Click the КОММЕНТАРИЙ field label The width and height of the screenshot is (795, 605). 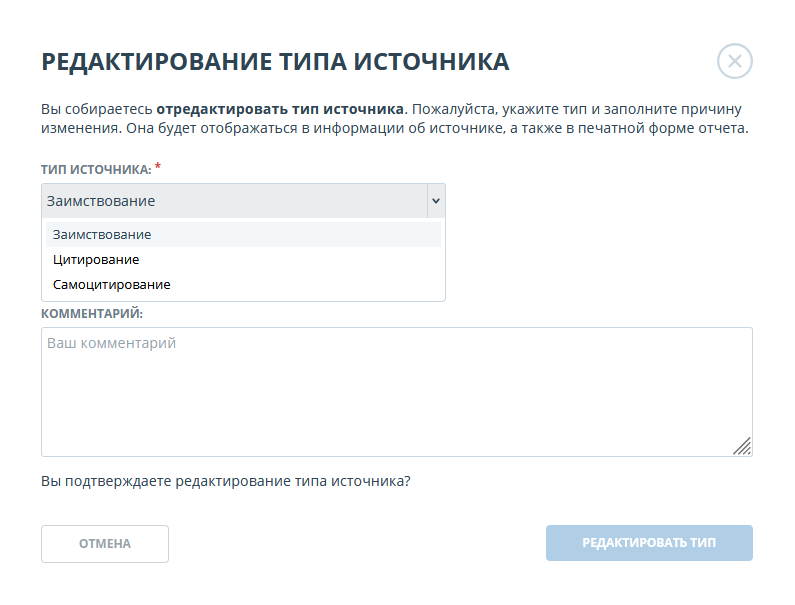[x=92, y=313]
